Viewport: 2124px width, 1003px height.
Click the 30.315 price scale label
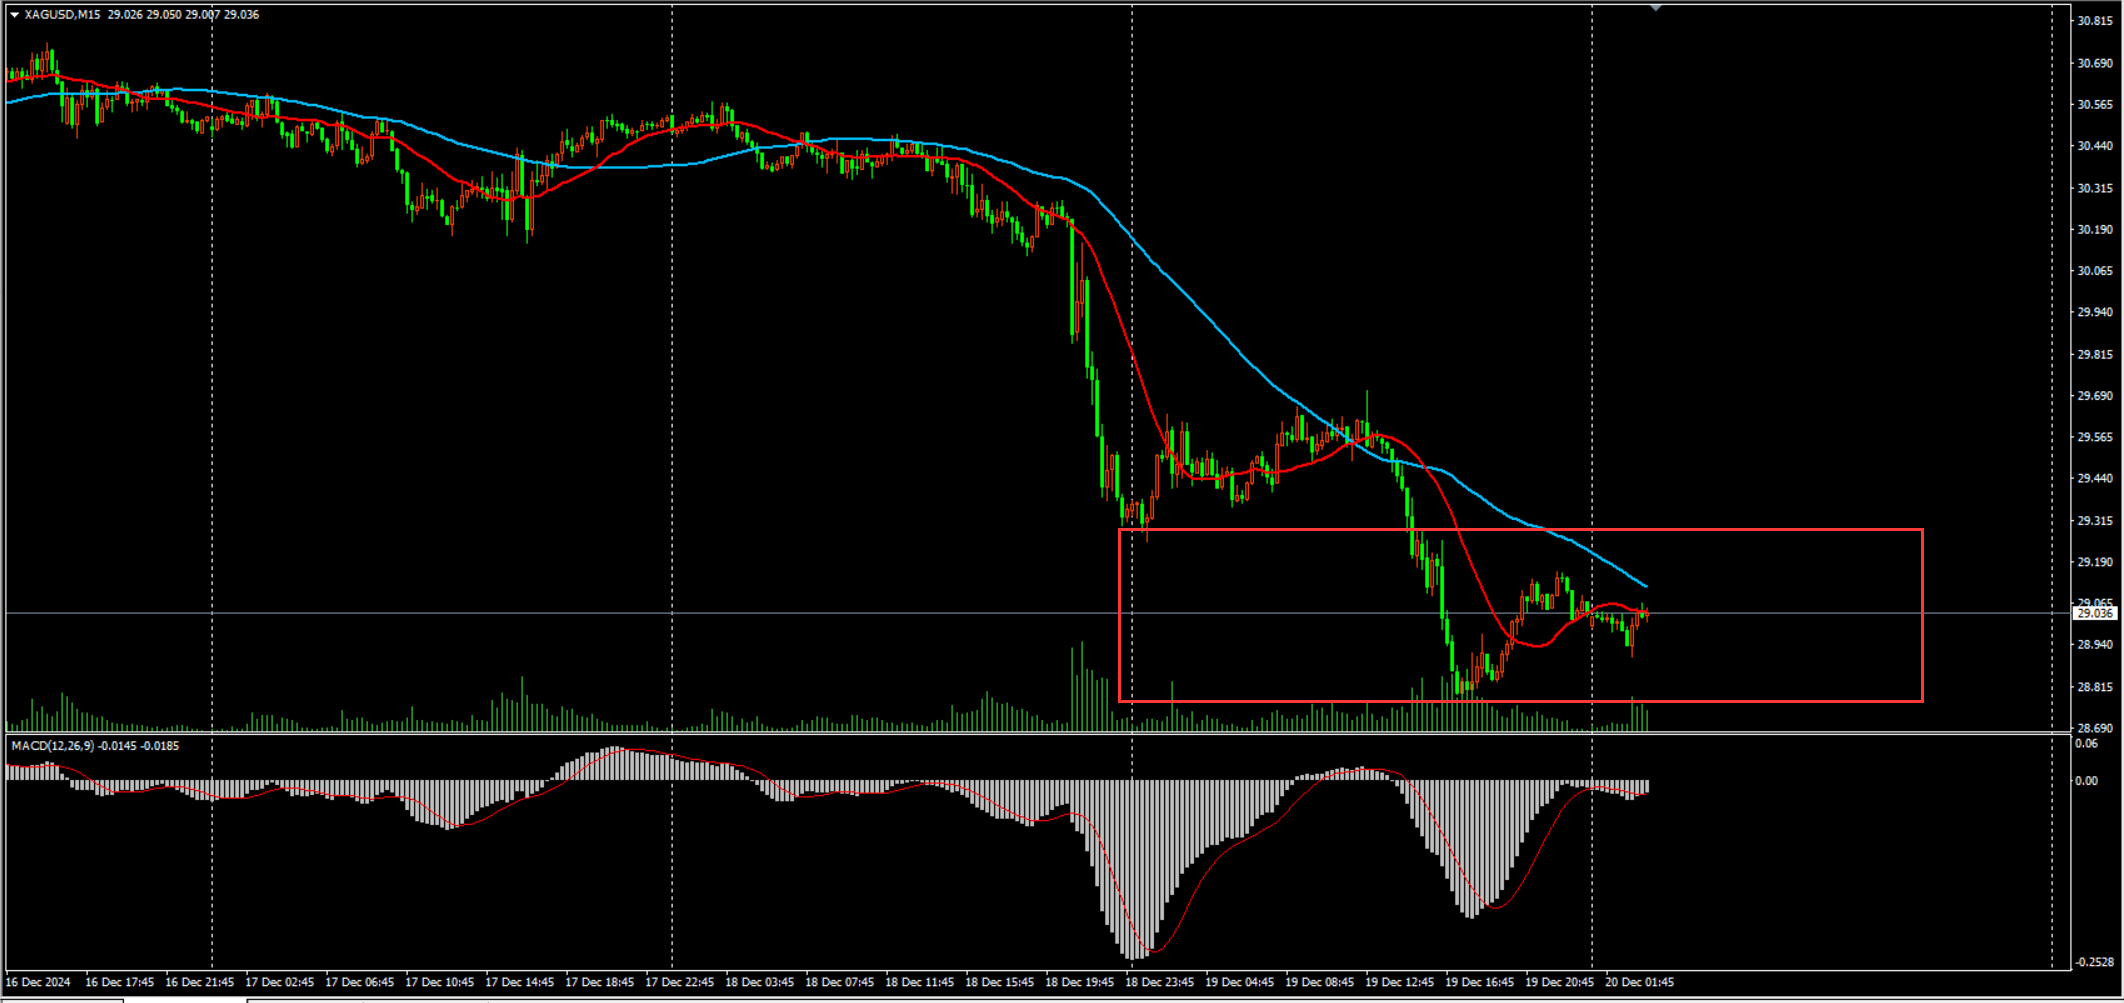(2095, 188)
